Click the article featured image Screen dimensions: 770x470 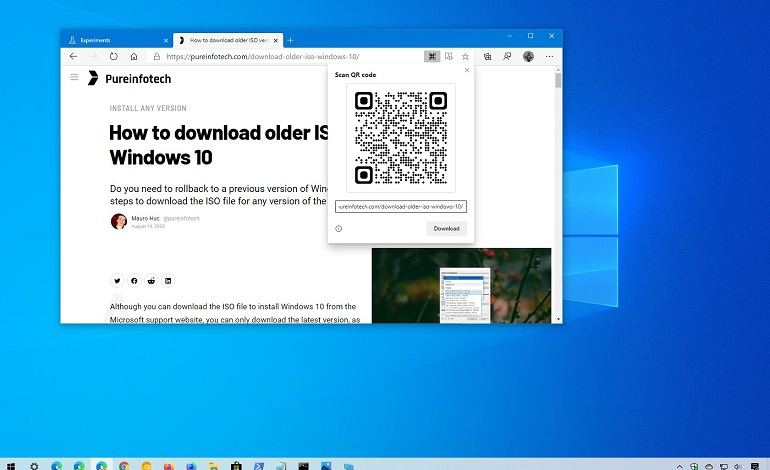(461, 285)
